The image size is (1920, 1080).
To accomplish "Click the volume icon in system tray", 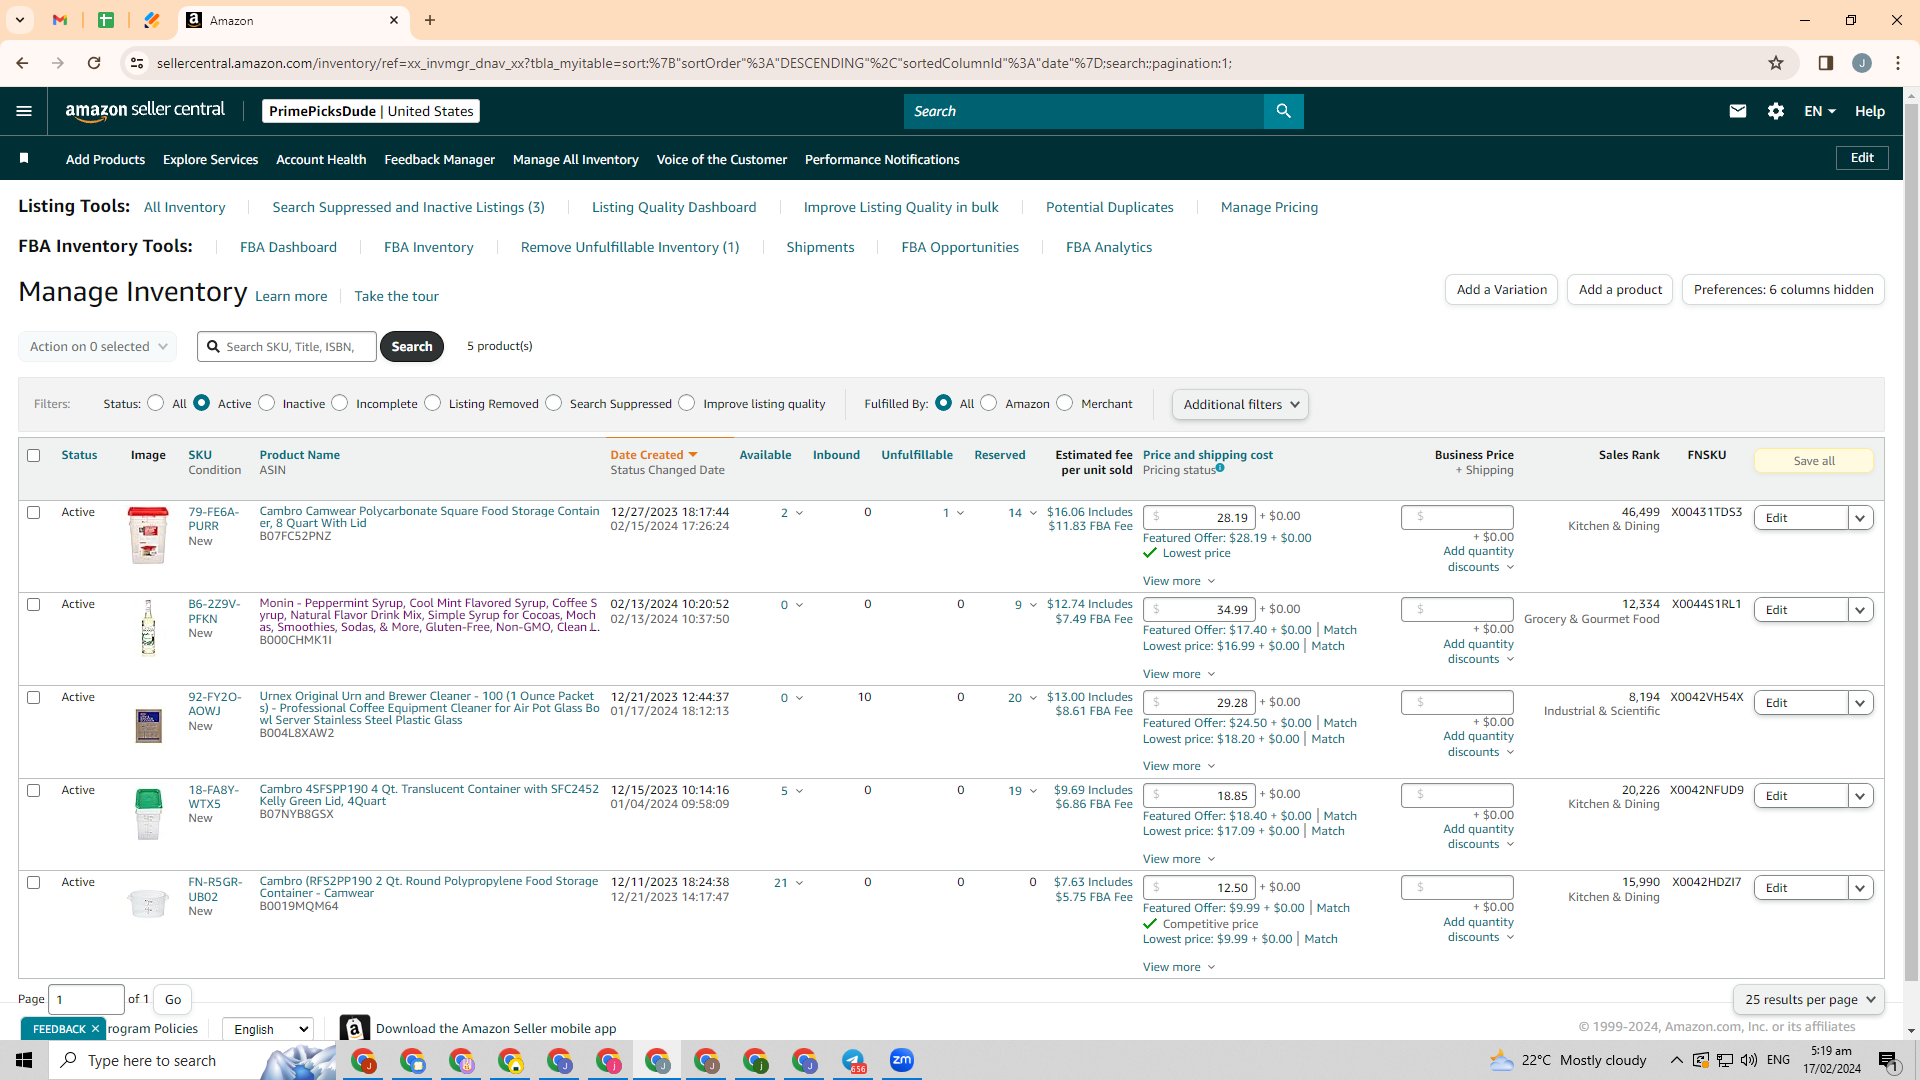I will [x=1749, y=1060].
